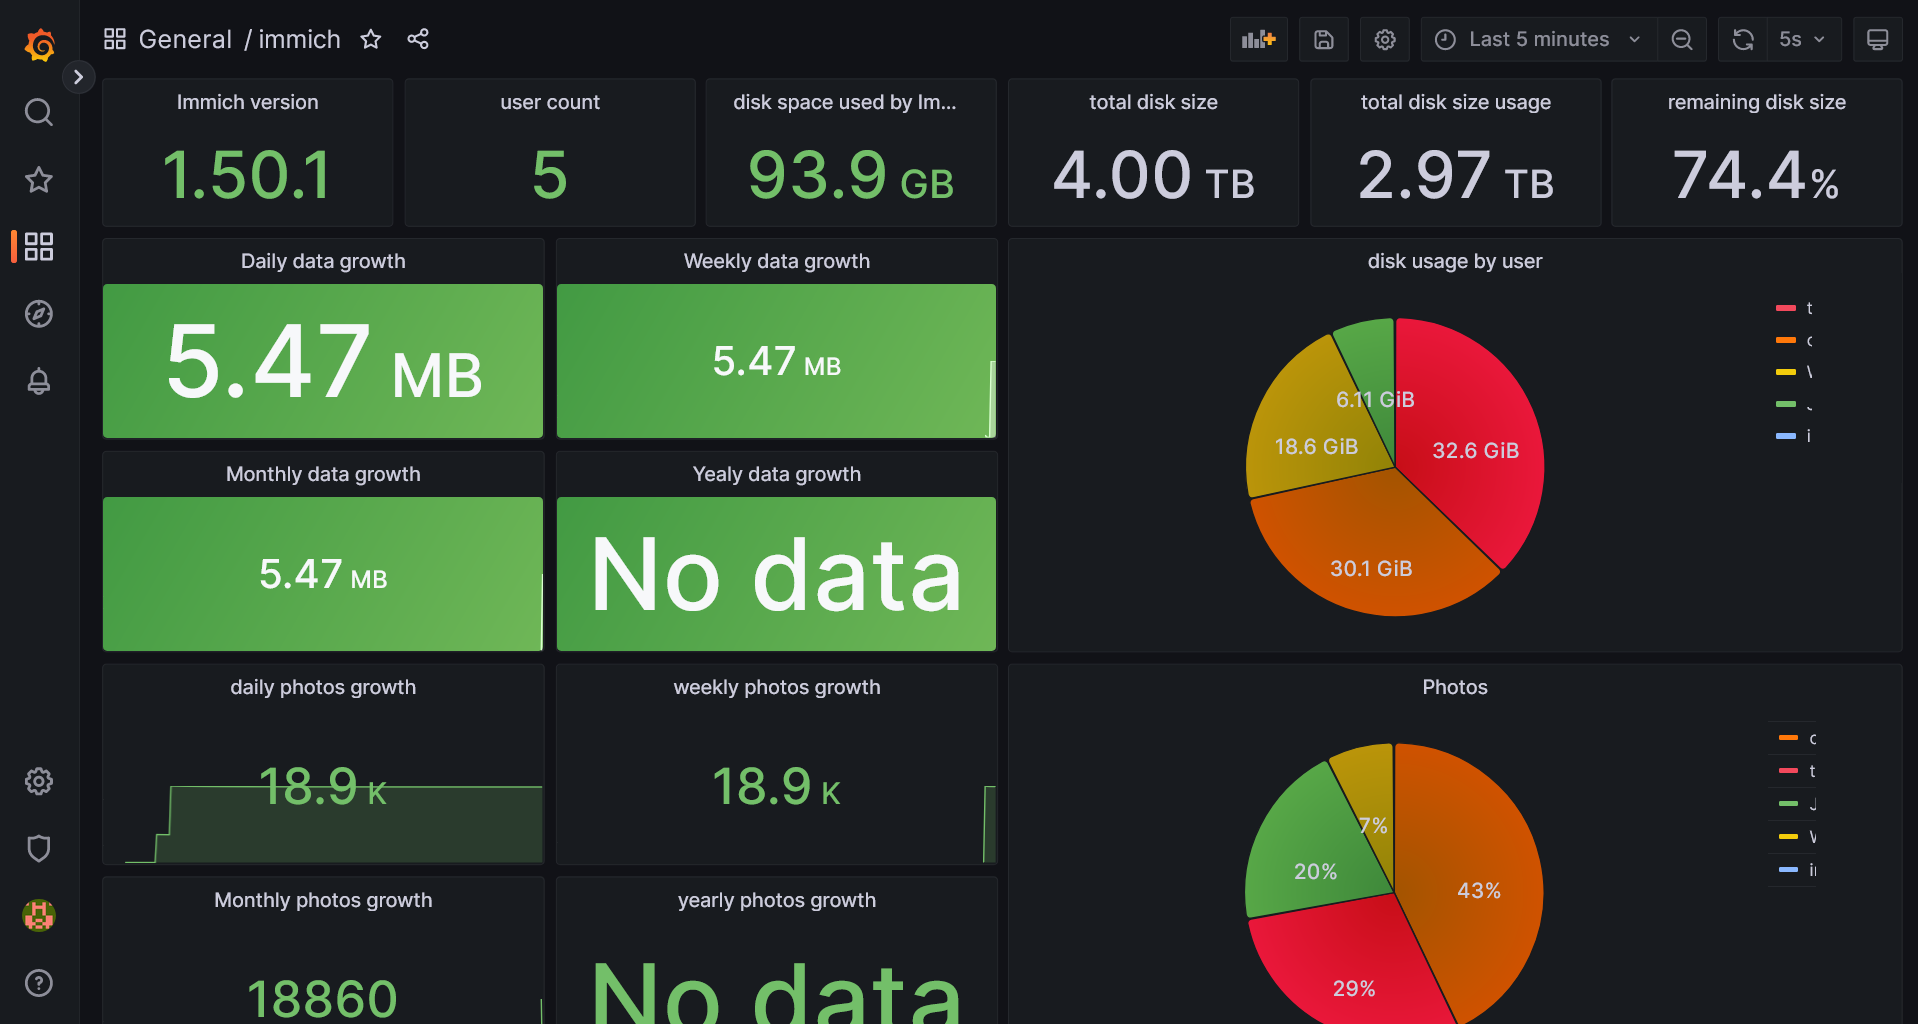Open the Starred dashboards sidebar icon
The width and height of the screenshot is (1918, 1024).
(39, 180)
